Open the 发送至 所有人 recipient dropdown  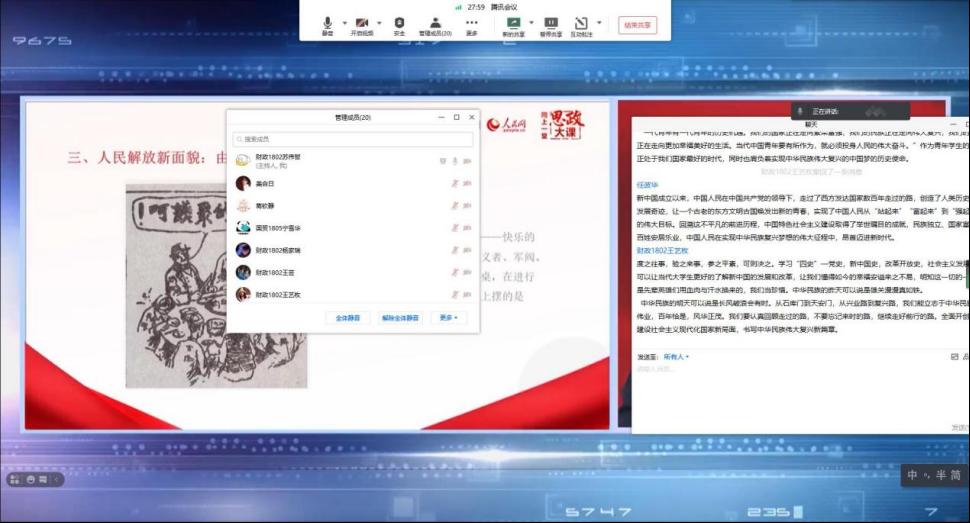pyautogui.click(x=677, y=356)
